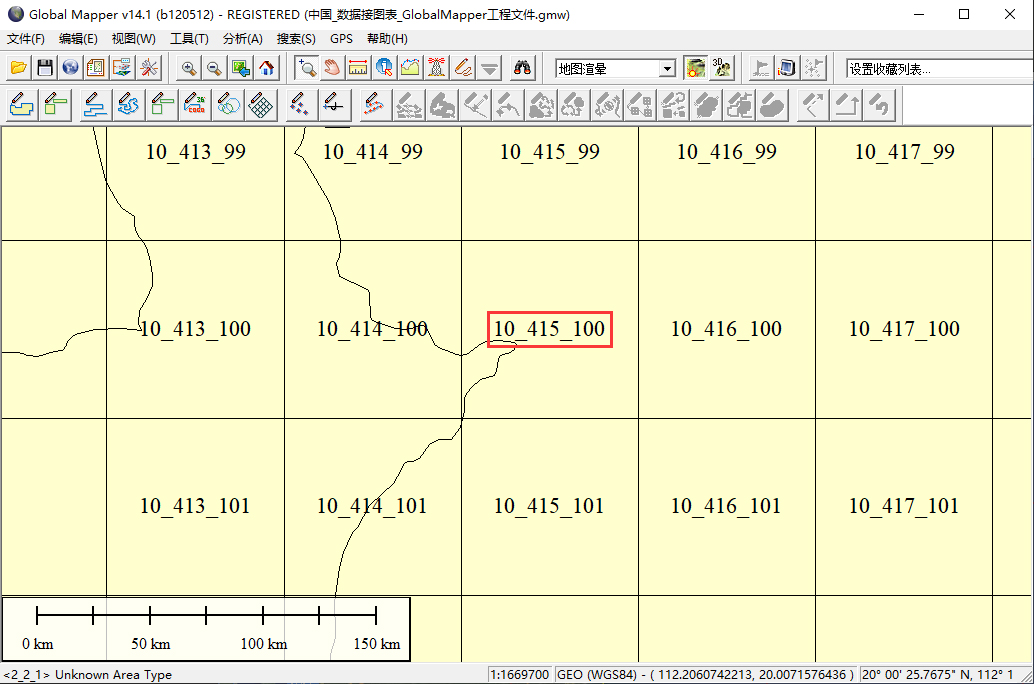
Task: Open the 文件(F) menu
Action: (x=25, y=39)
